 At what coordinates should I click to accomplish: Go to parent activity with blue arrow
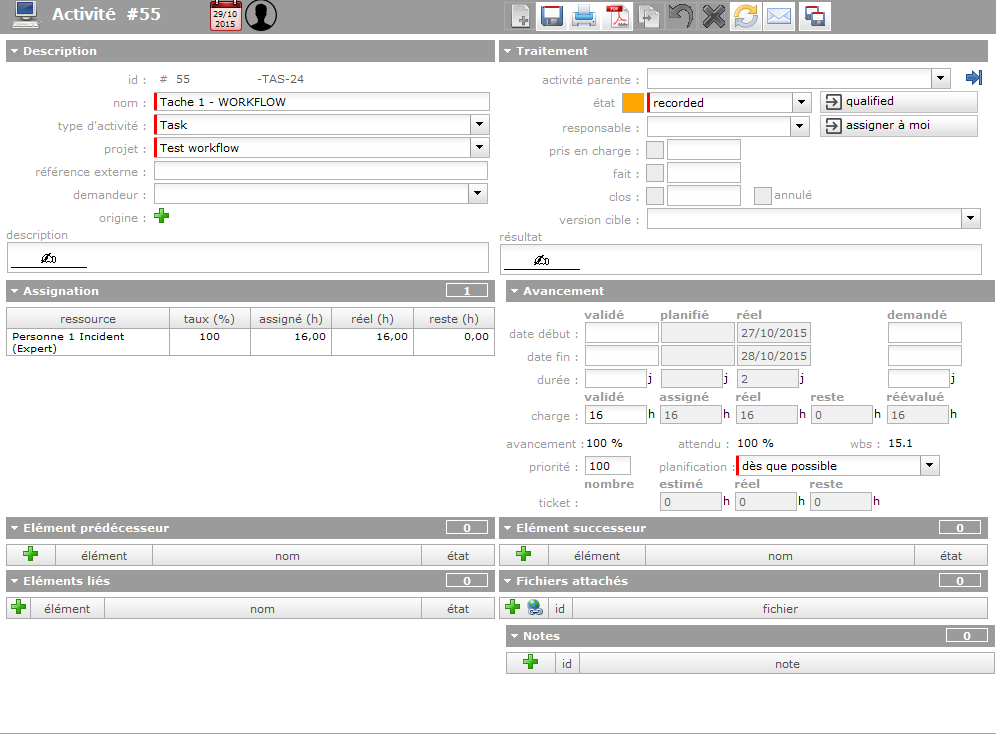(973, 78)
